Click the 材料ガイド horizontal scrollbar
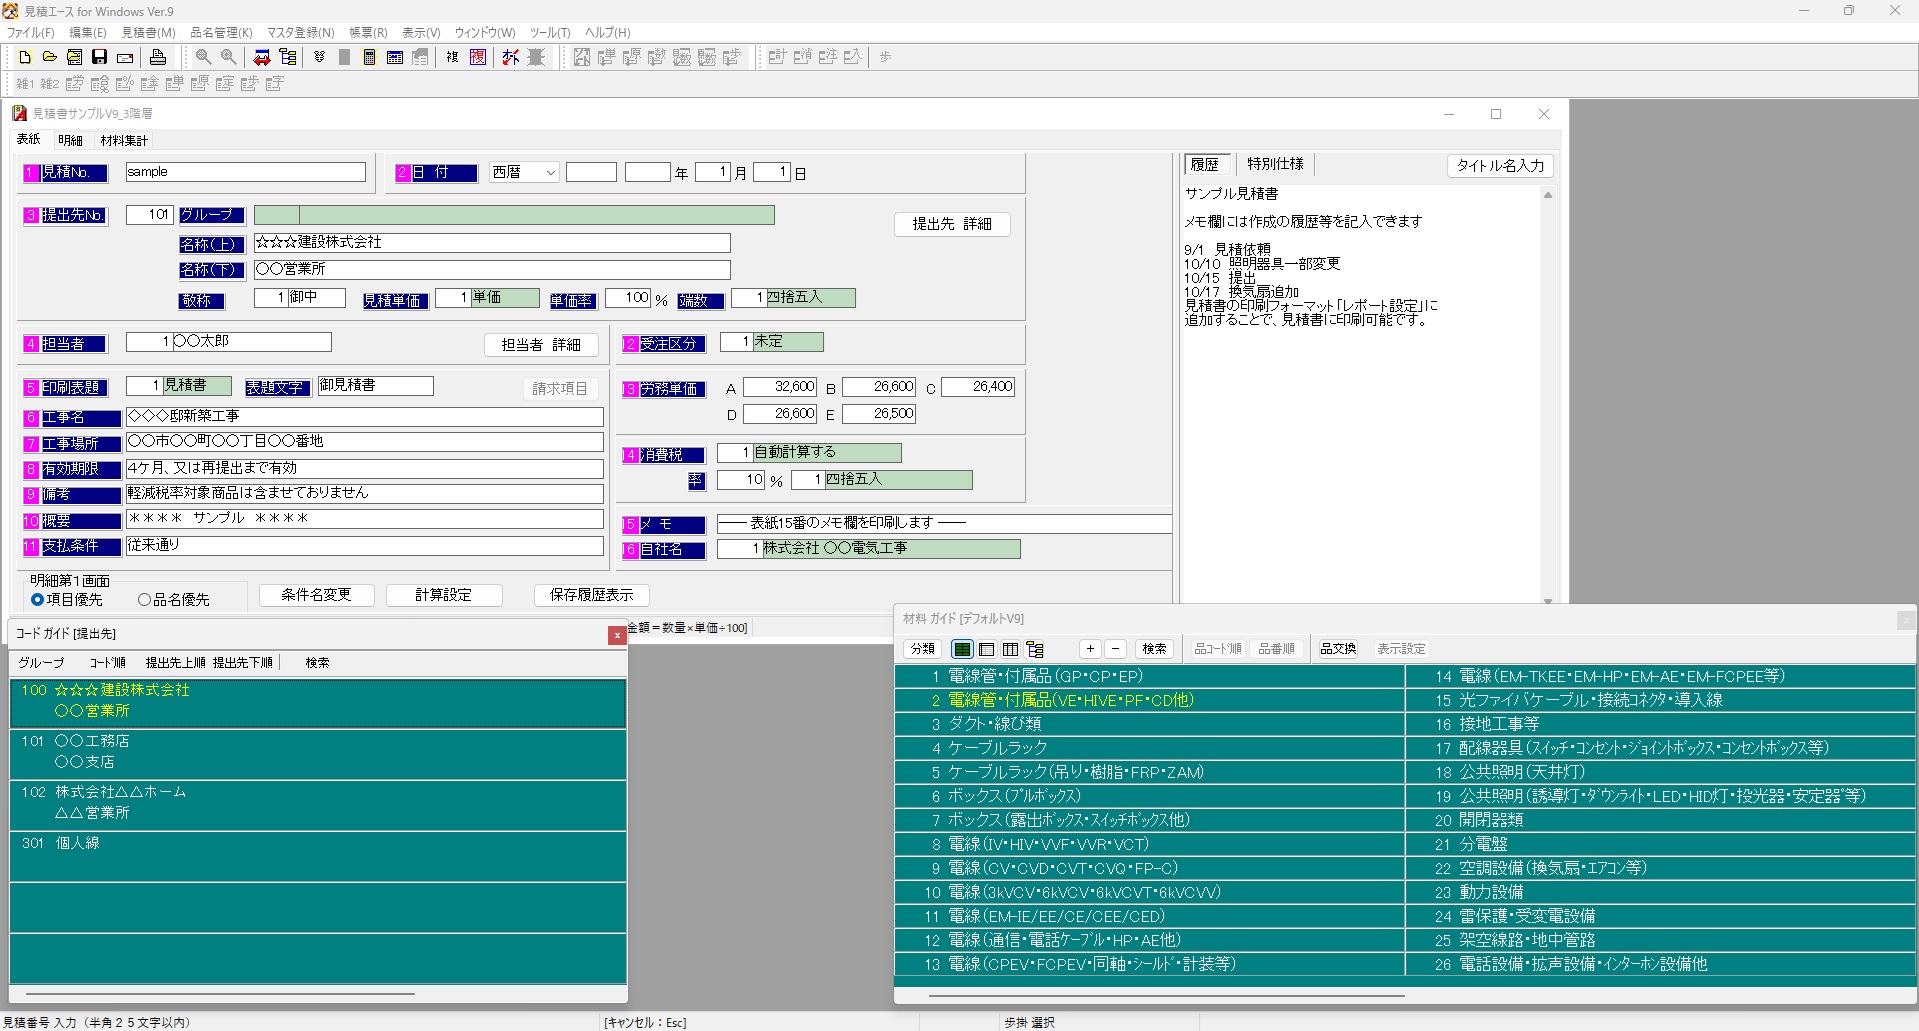 click(x=1167, y=996)
